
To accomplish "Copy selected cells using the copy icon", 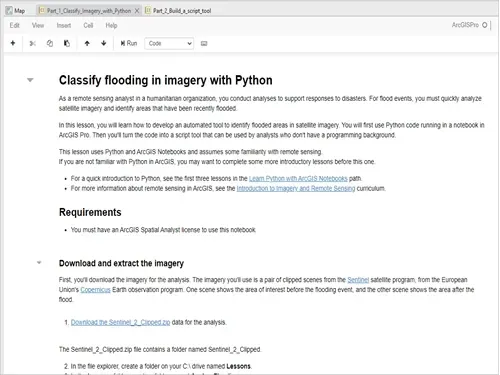I will tap(50, 43).
